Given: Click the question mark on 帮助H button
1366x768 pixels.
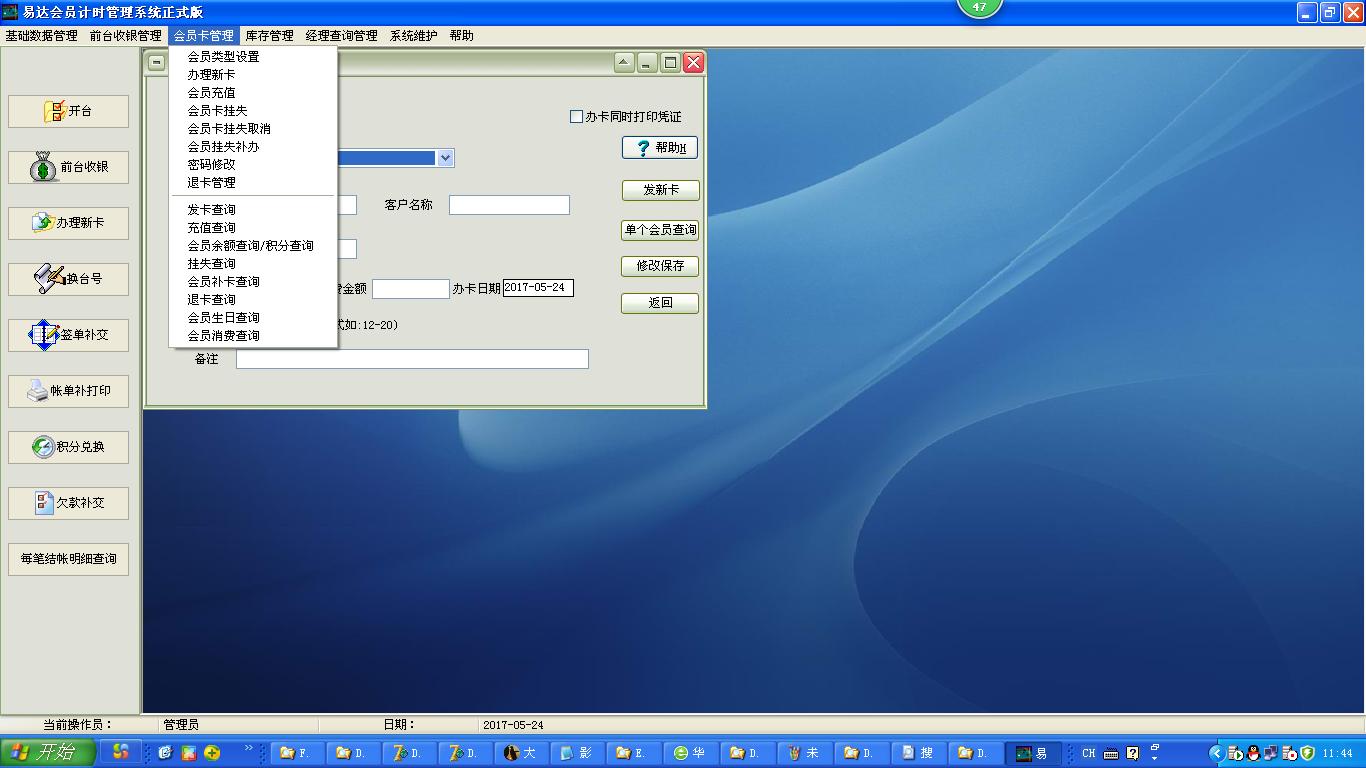Looking at the screenshot, I should click(x=643, y=148).
